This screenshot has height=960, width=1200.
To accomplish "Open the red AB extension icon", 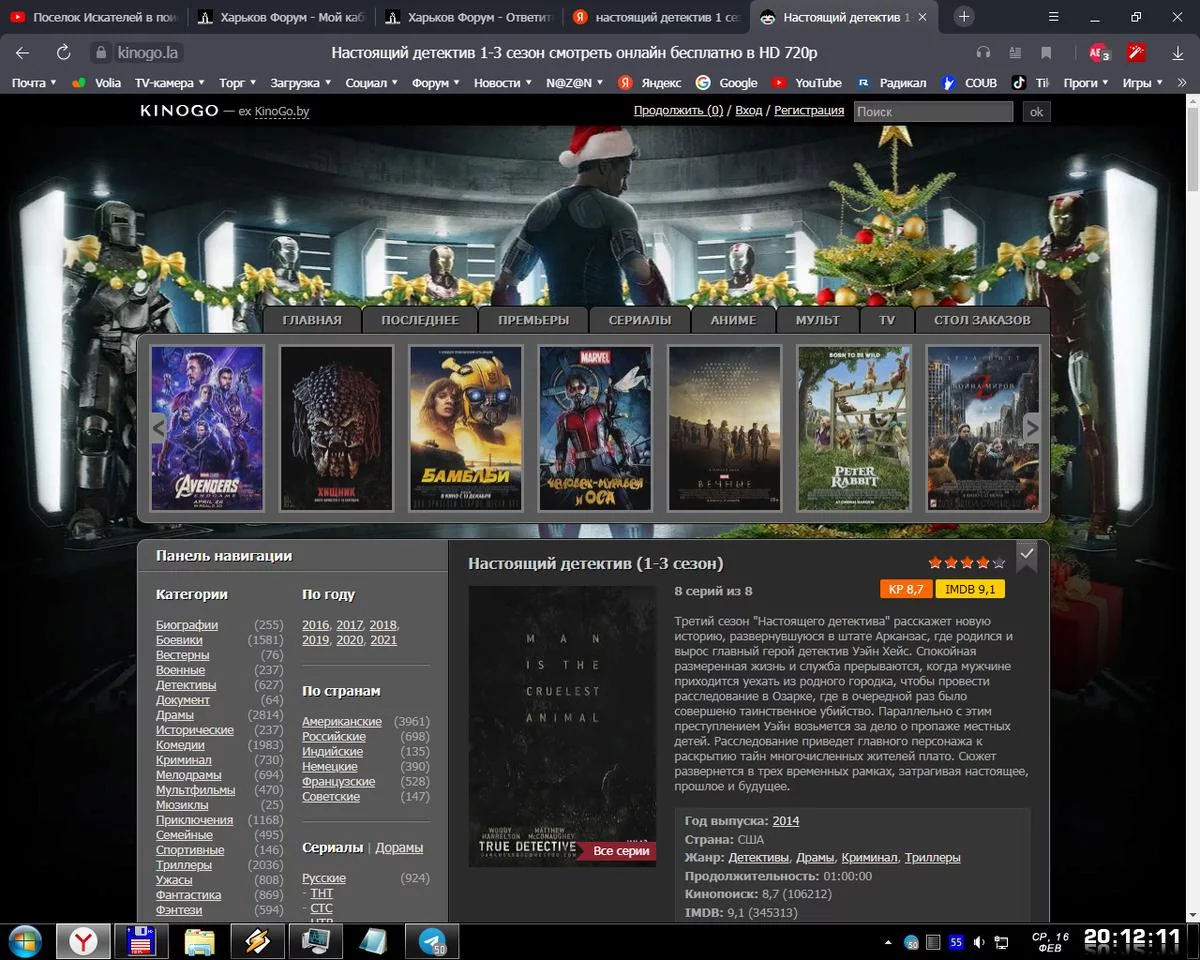I will click(1099, 53).
